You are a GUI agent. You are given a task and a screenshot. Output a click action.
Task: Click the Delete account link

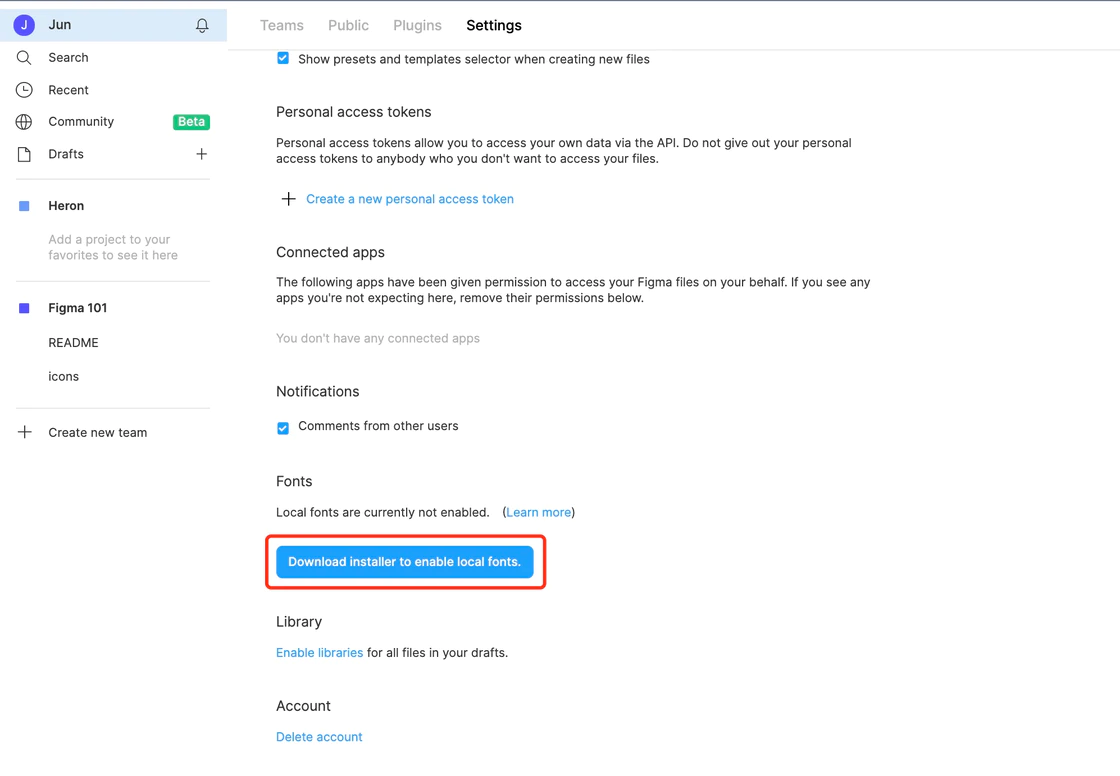tap(319, 737)
